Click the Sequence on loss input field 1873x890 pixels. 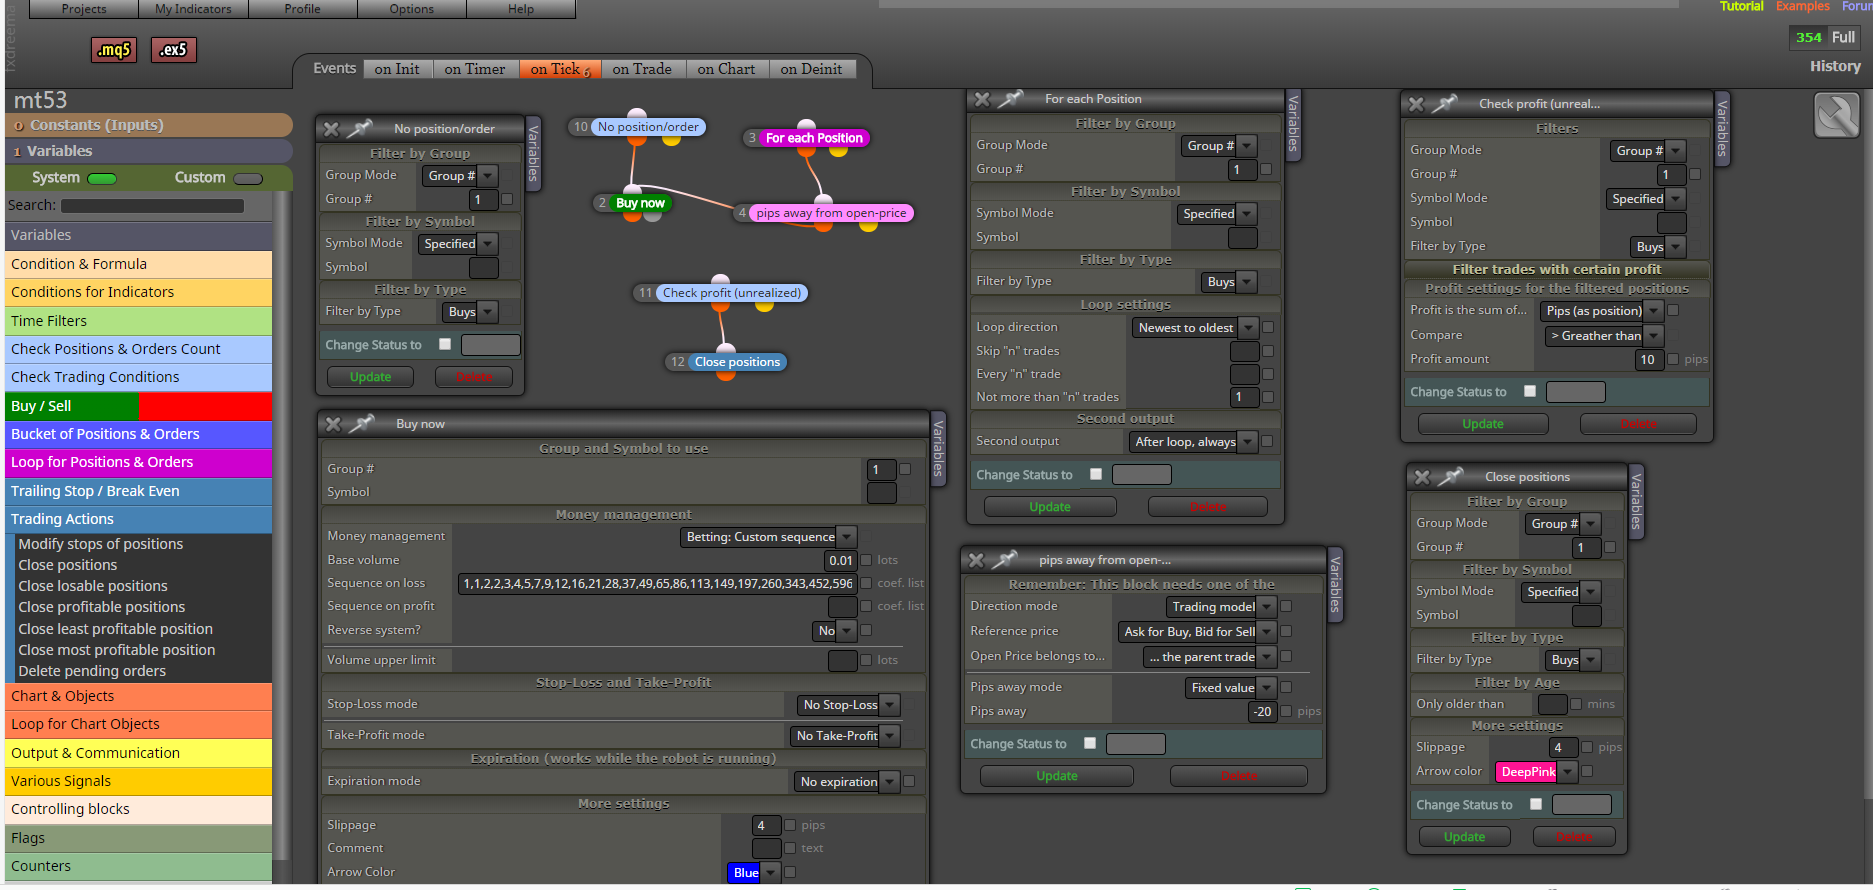pyautogui.click(x=656, y=583)
